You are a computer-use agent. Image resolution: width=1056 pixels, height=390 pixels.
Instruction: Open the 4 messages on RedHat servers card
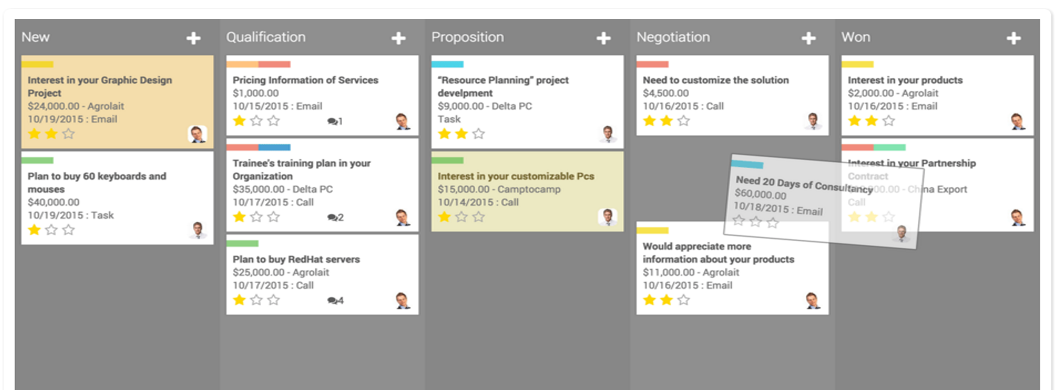tap(335, 300)
